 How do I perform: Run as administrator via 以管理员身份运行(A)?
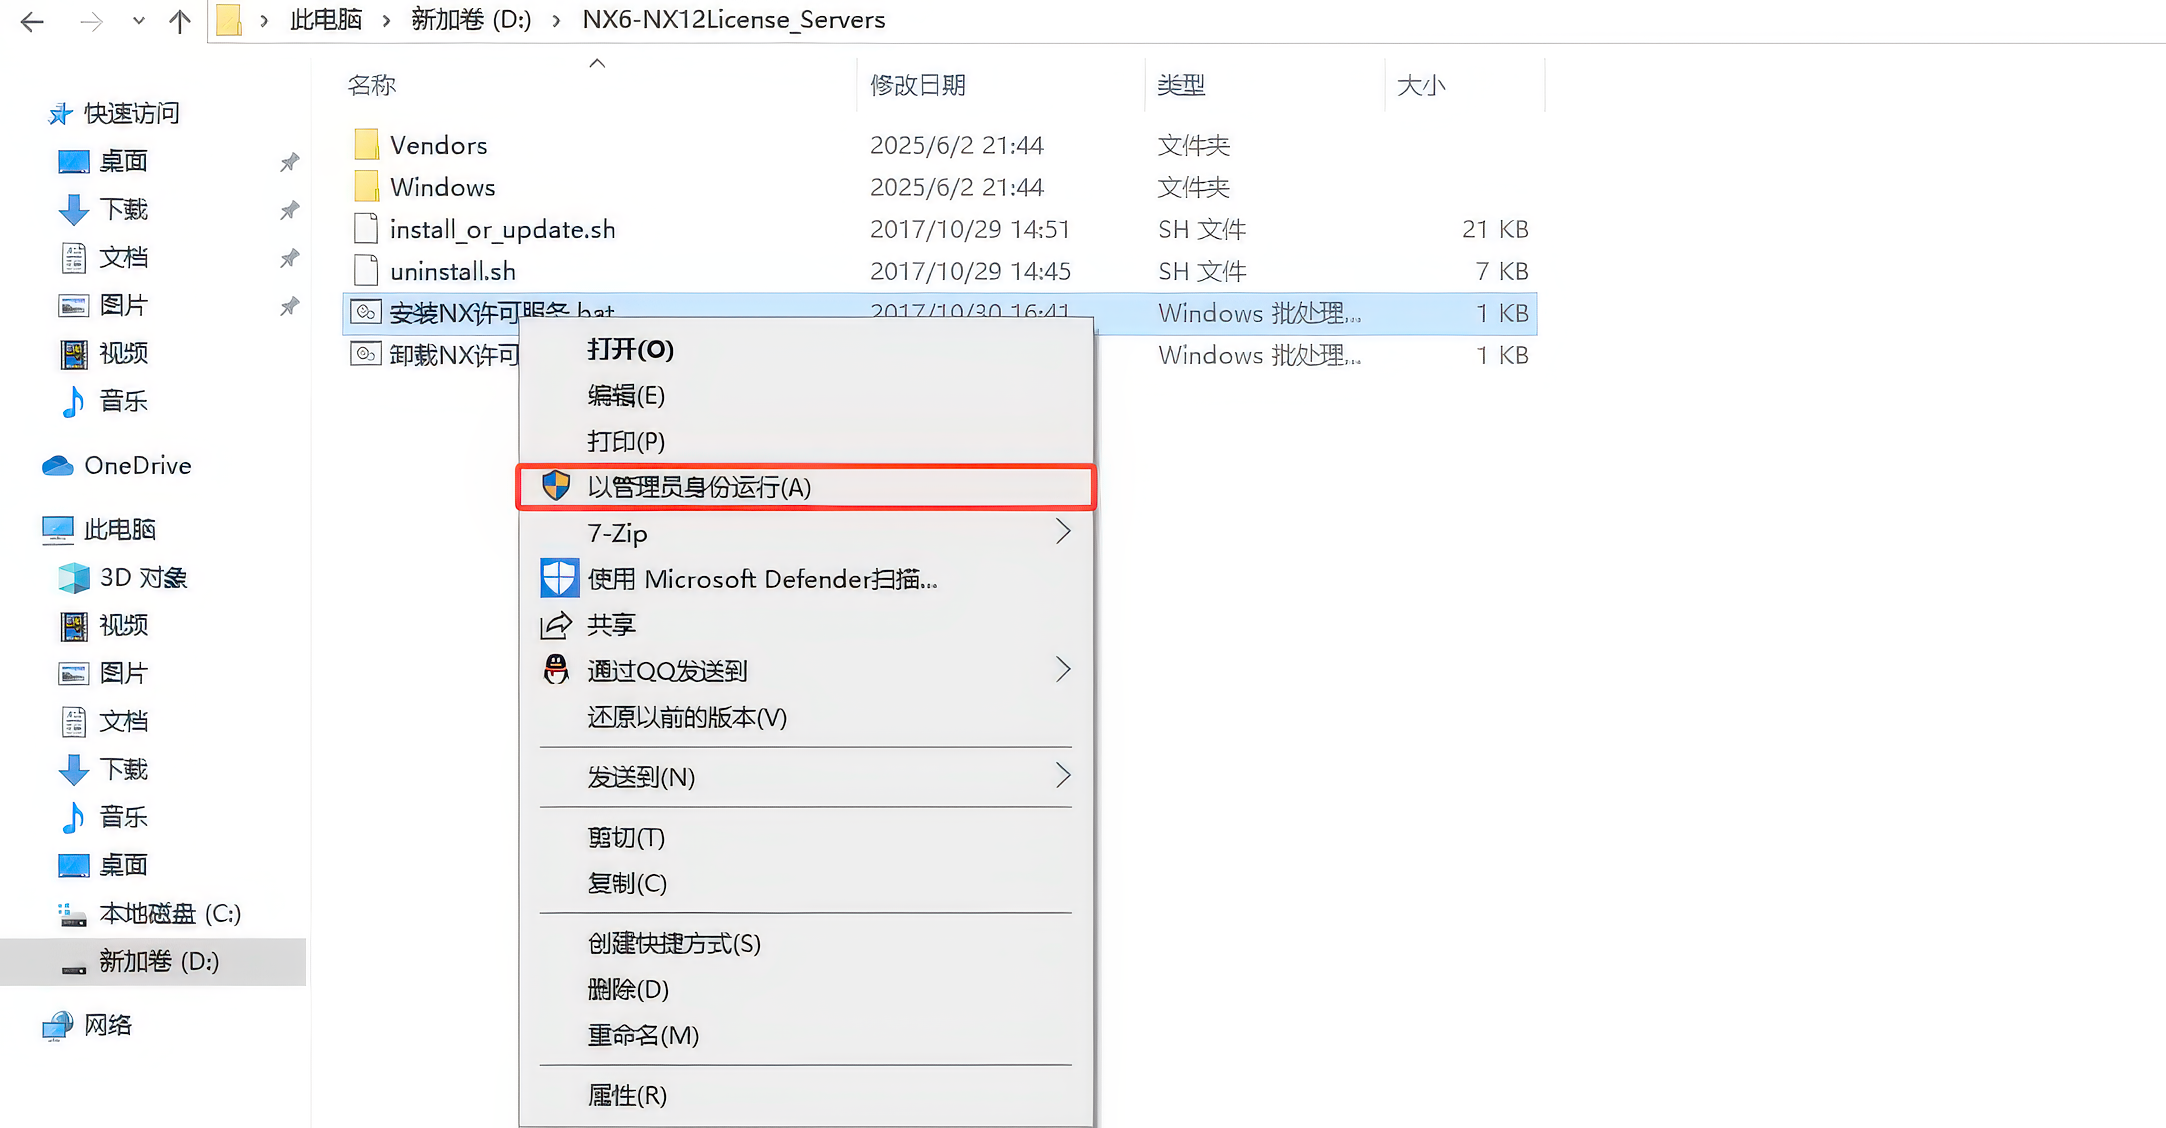(x=806, y=487)
